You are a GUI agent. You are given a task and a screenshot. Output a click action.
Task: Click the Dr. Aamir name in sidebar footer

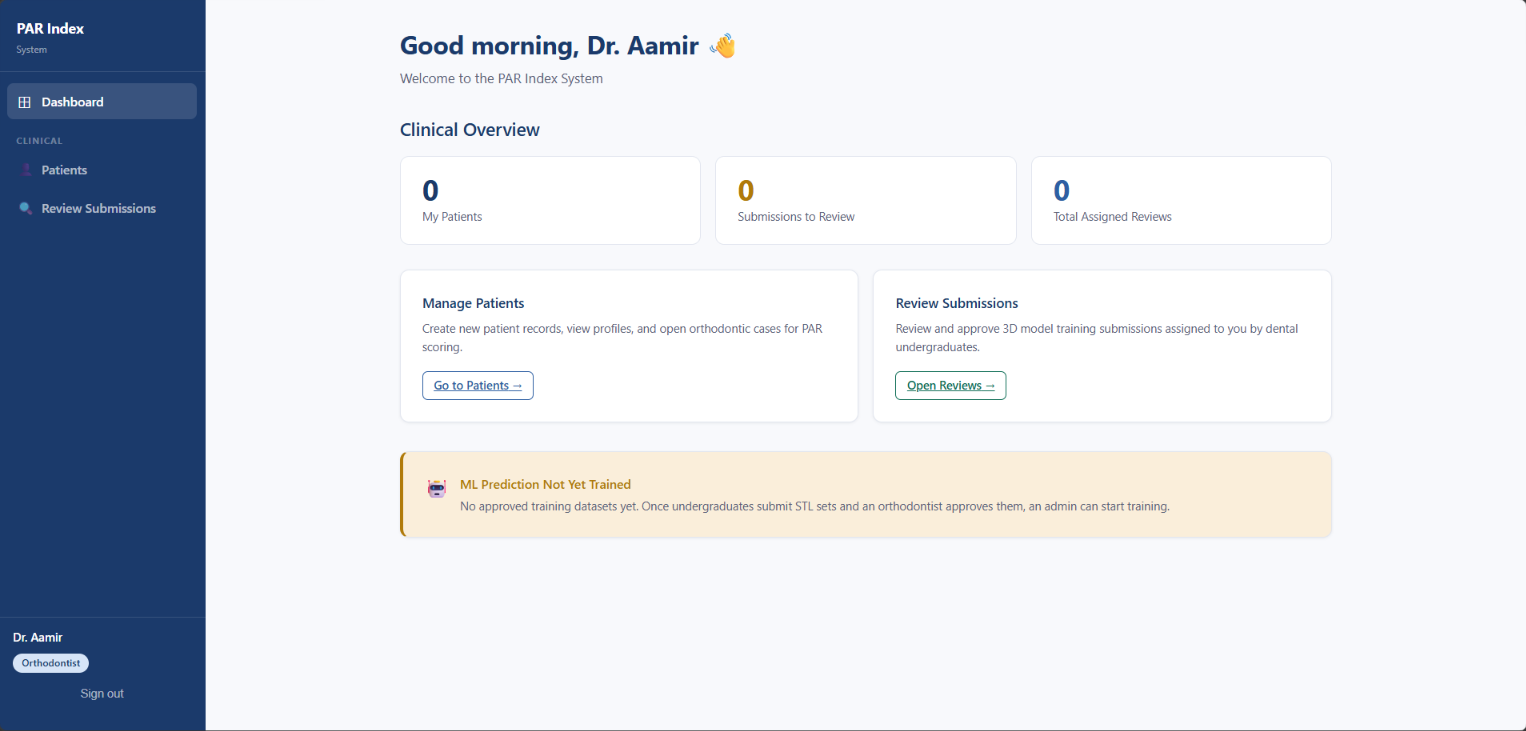click(38, 637)
